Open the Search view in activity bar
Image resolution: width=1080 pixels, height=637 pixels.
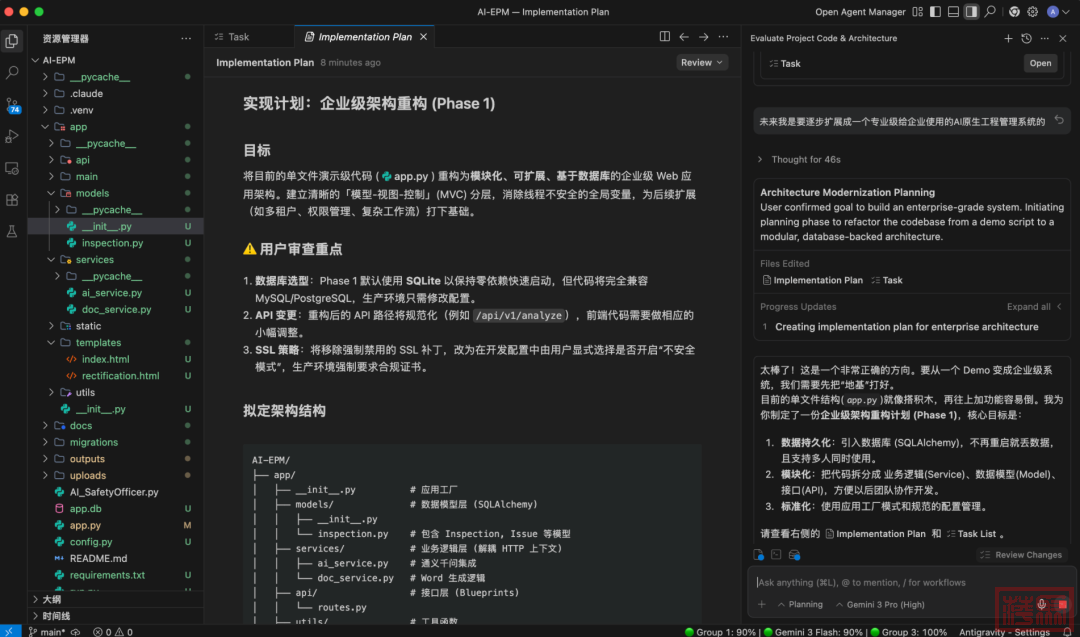click(x=12, y=73)
